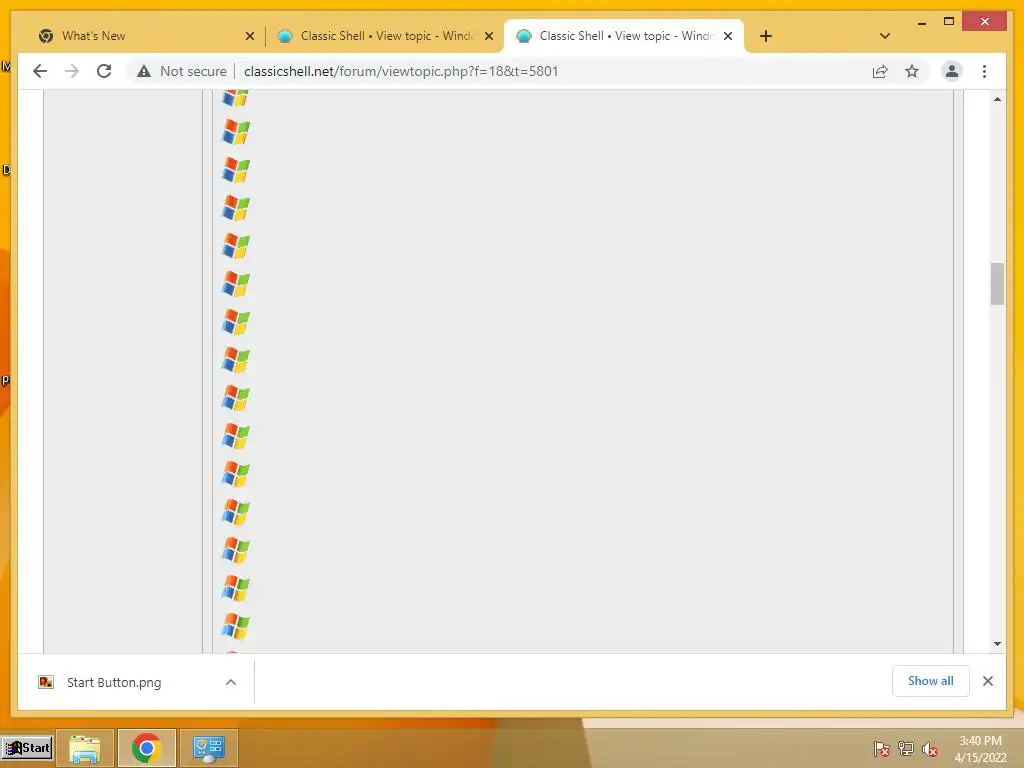Share this page using the share icon

[880, 71]
